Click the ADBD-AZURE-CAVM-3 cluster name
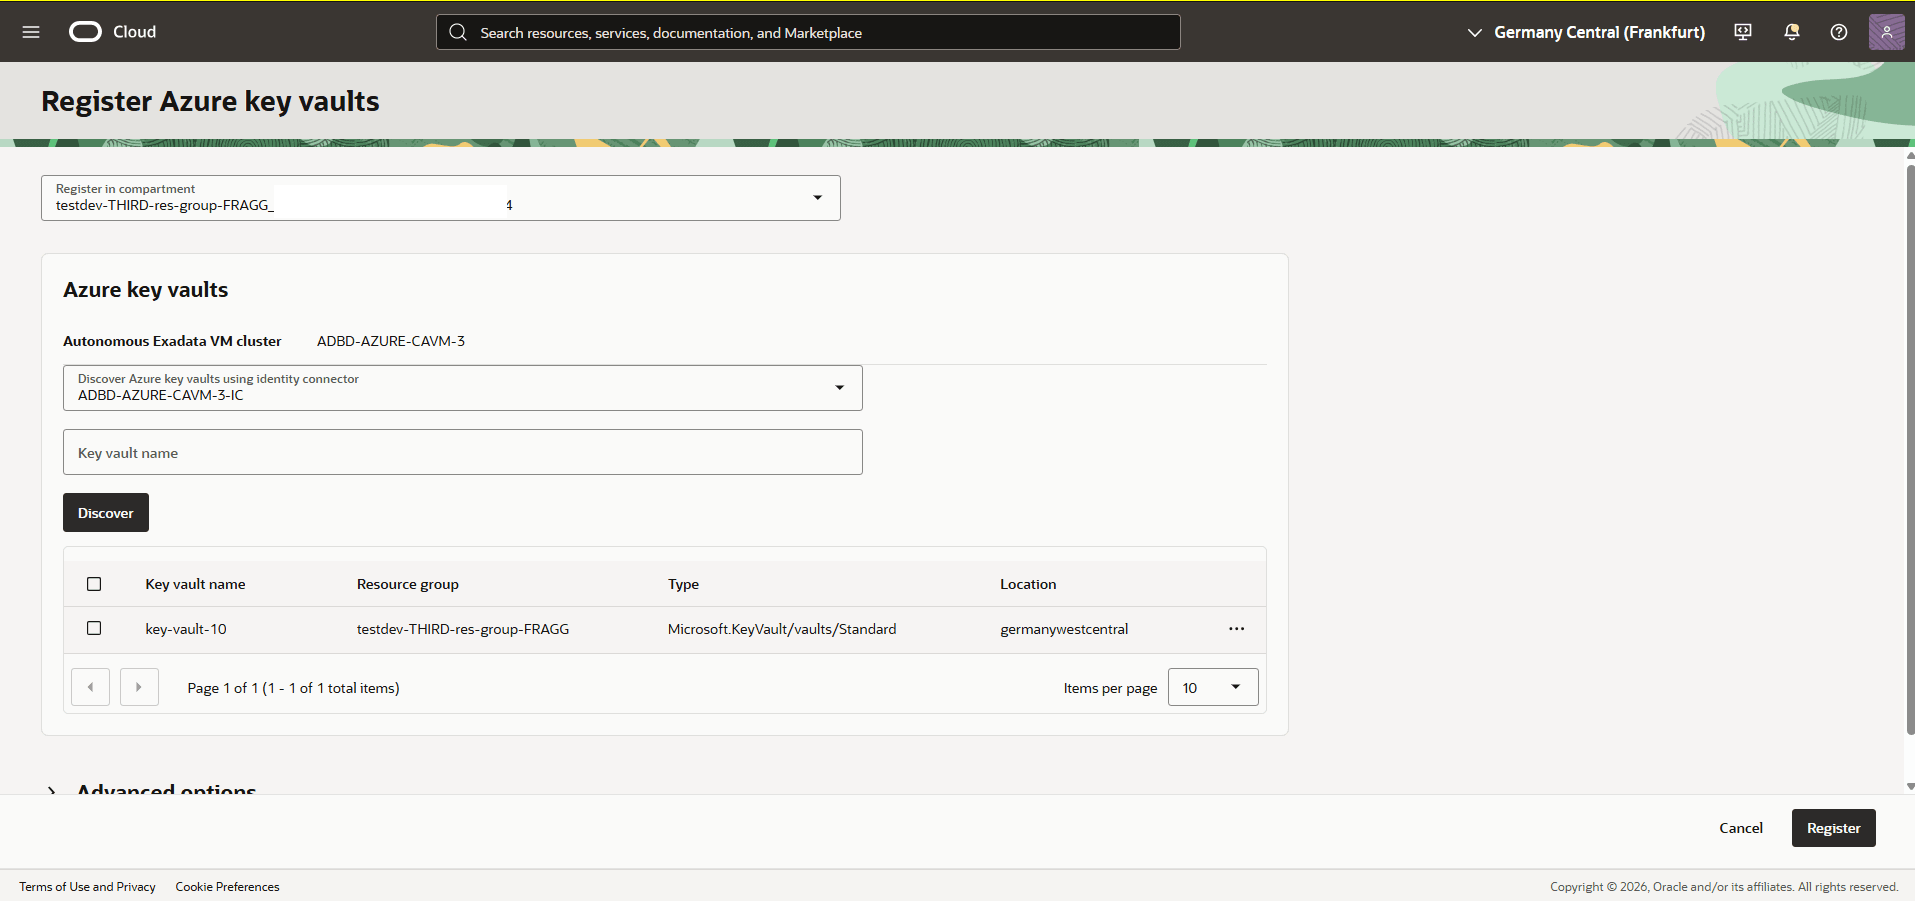Image resolution: width=1915 pixels, height=901 pixels. click(391, 341)
